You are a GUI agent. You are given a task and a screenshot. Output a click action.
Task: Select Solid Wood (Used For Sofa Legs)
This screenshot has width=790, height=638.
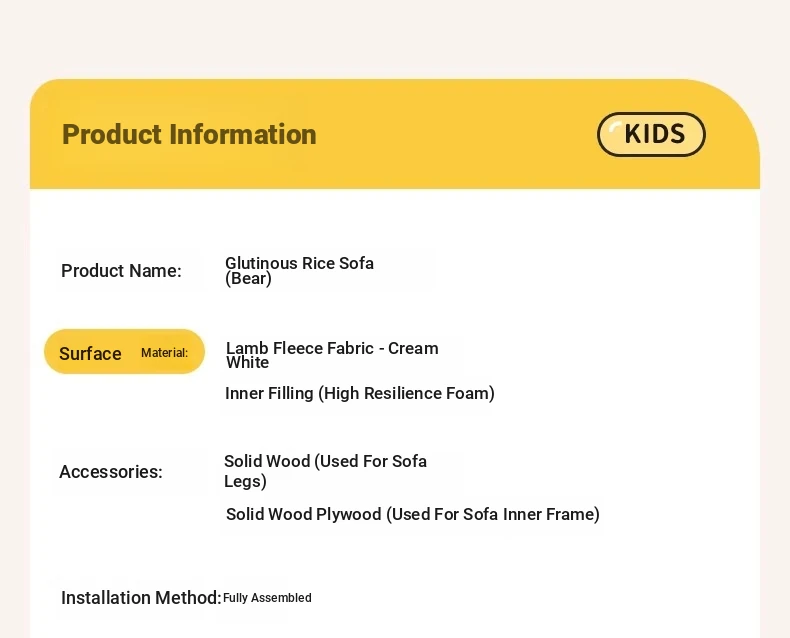point(325,471)
